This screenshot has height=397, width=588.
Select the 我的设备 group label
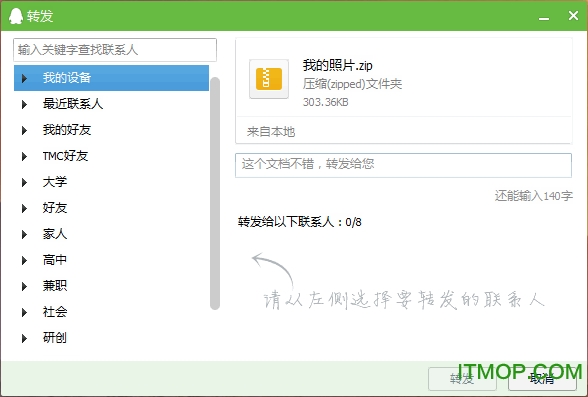[x=67, y=78]
